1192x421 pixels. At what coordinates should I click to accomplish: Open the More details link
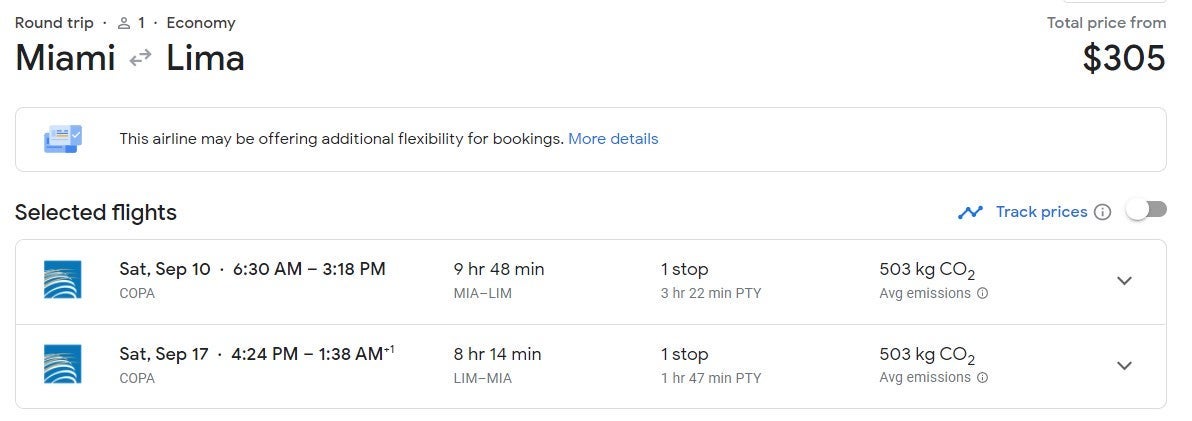[613, 139]
